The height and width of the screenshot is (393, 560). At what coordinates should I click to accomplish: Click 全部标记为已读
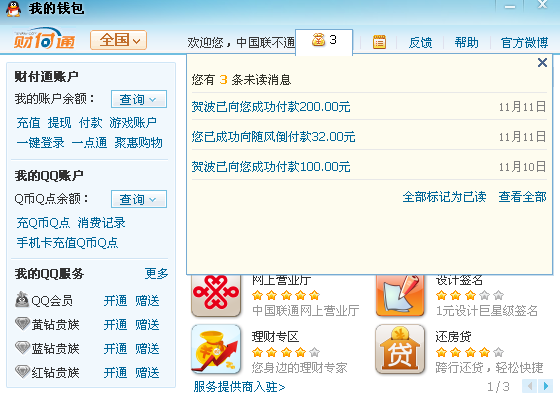[444, 196]
